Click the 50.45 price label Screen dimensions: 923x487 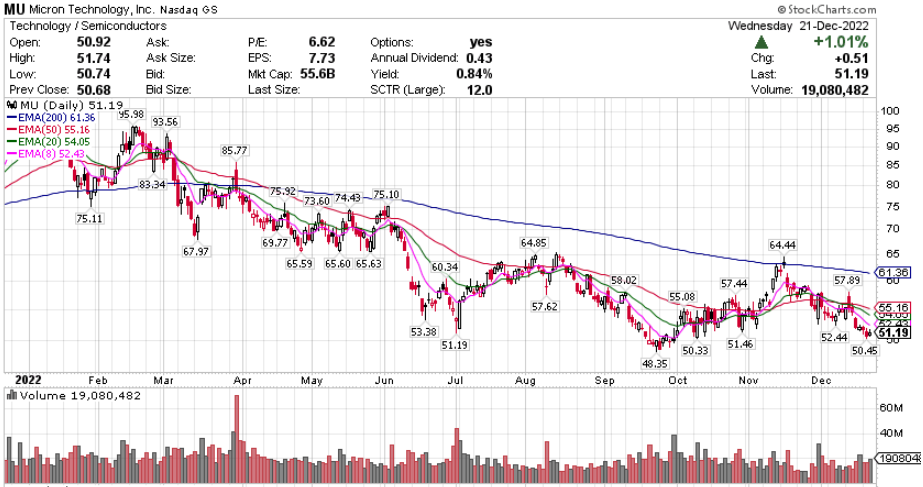pos(864,350)
